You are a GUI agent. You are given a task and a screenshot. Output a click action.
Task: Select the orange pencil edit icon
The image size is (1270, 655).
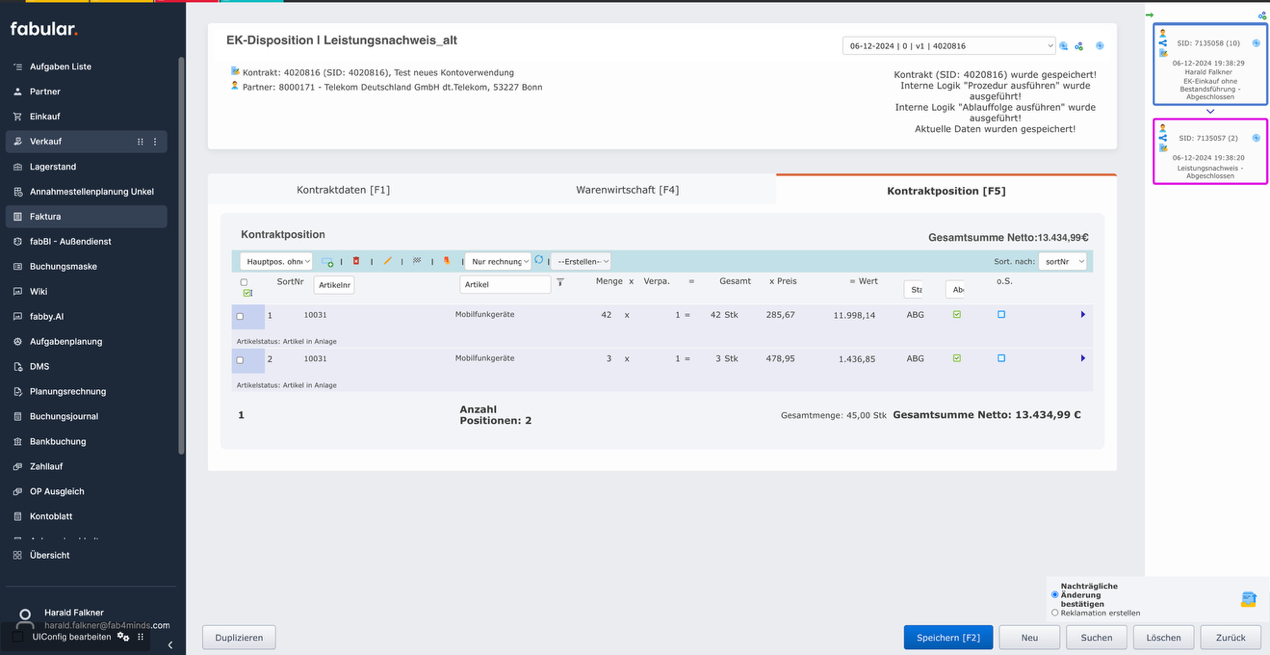pos(388,261)
